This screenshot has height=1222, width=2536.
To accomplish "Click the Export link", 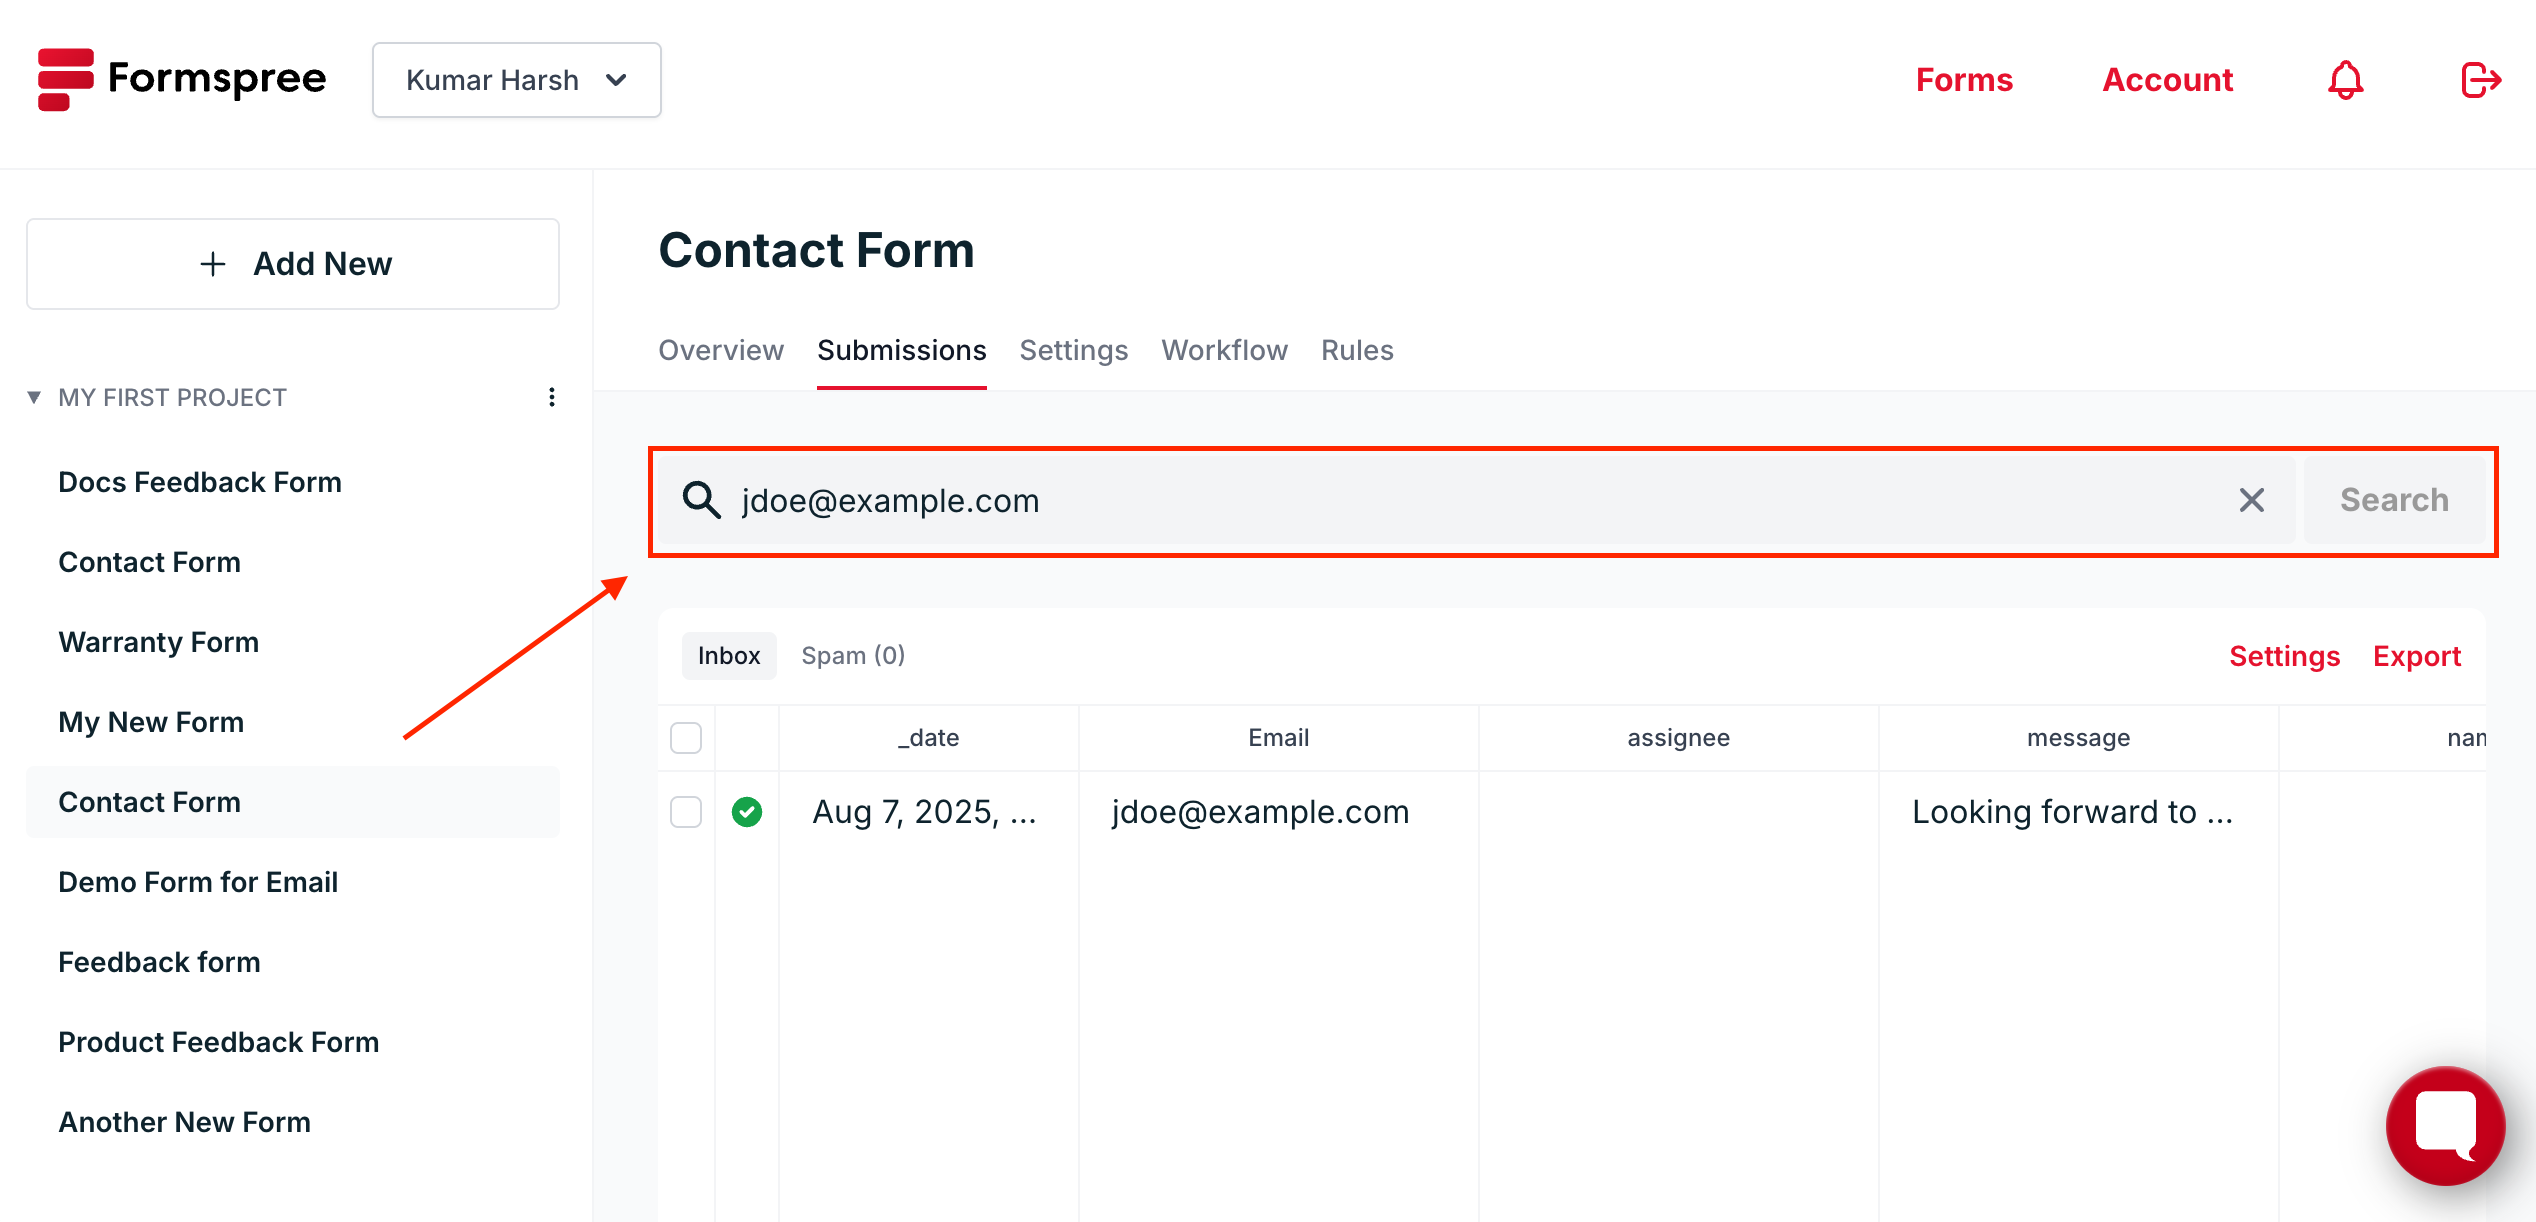I will pyautogui.click(x=2416, y=656).
